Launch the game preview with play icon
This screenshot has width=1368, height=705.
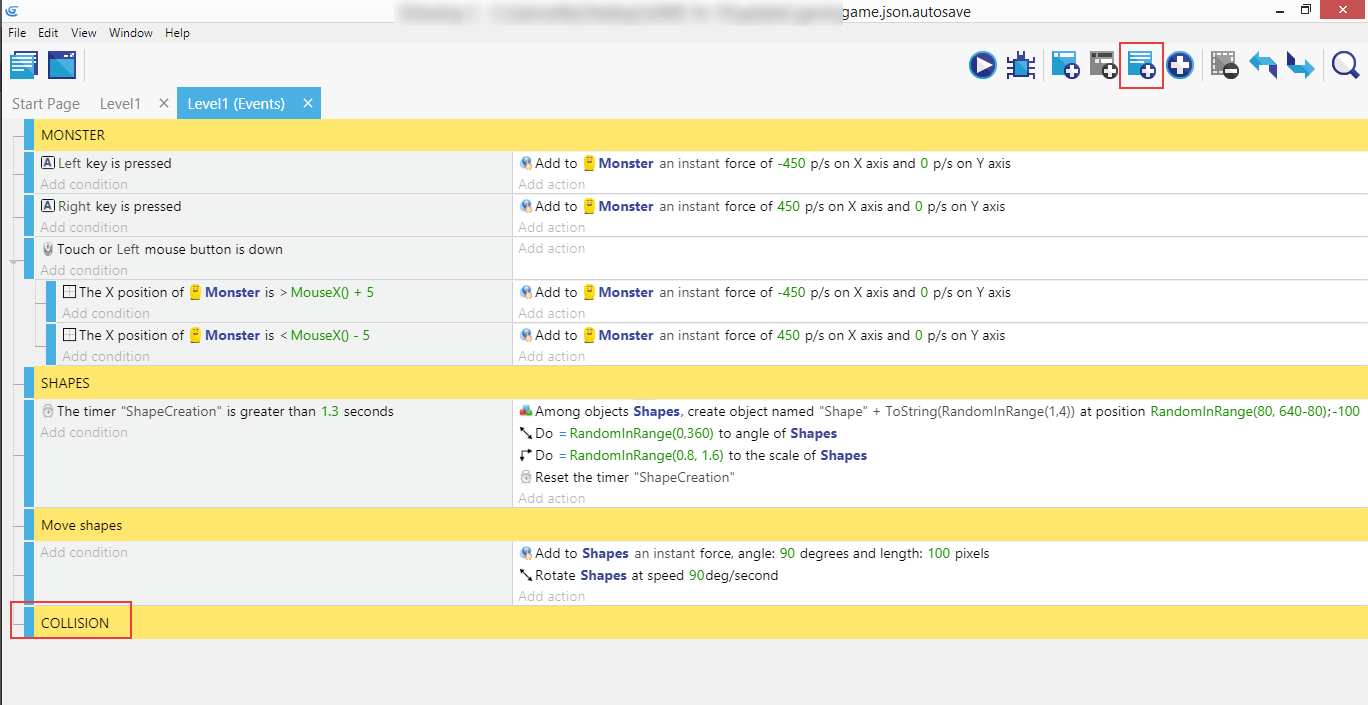(x=982, y=66)
